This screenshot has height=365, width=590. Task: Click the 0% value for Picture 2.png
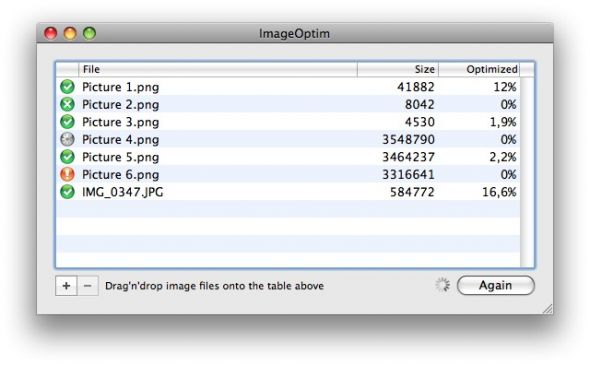508,104
